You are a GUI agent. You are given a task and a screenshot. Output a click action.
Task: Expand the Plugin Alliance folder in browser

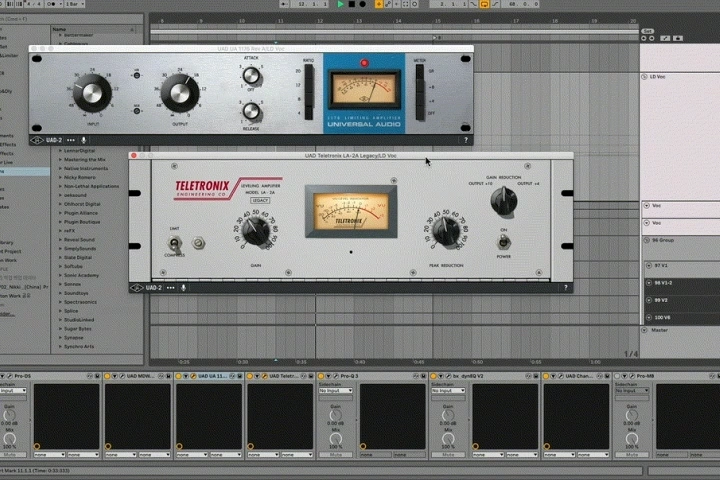click(60, 213)
